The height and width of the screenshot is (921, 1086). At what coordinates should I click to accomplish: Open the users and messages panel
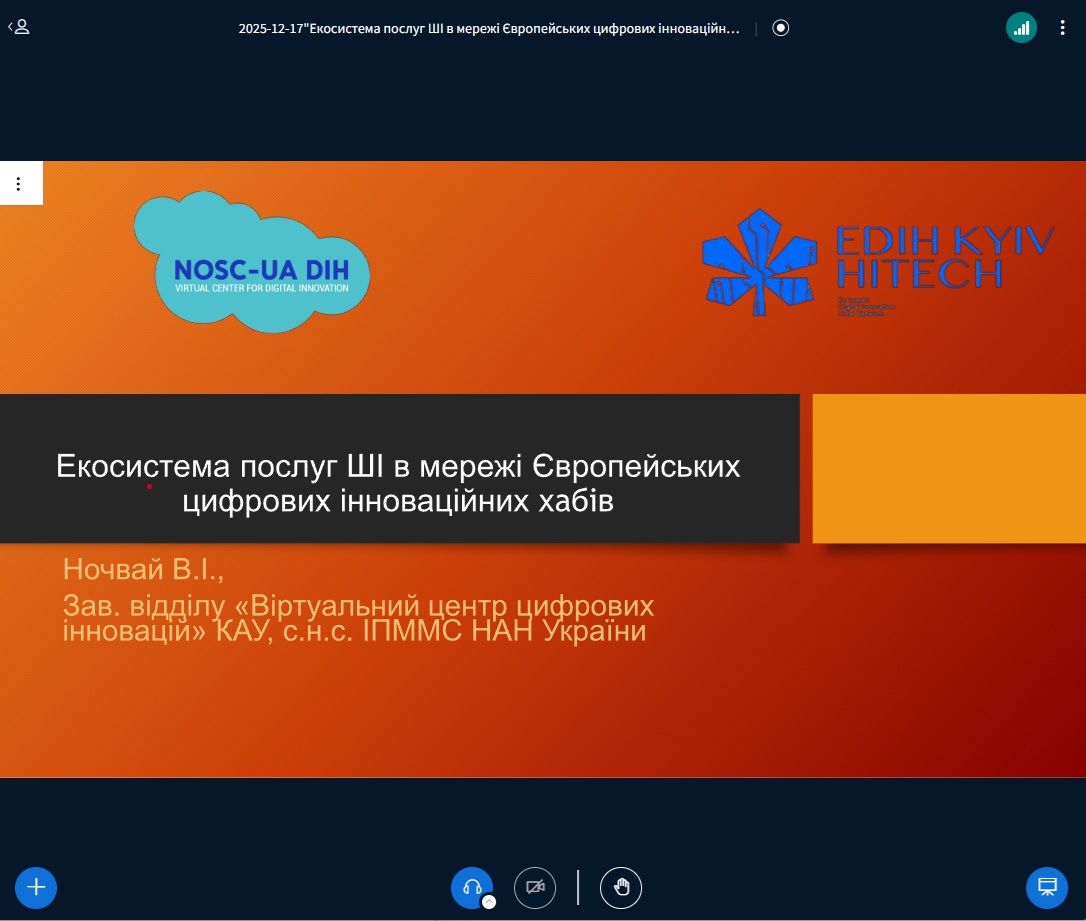[x=19, y=28]
